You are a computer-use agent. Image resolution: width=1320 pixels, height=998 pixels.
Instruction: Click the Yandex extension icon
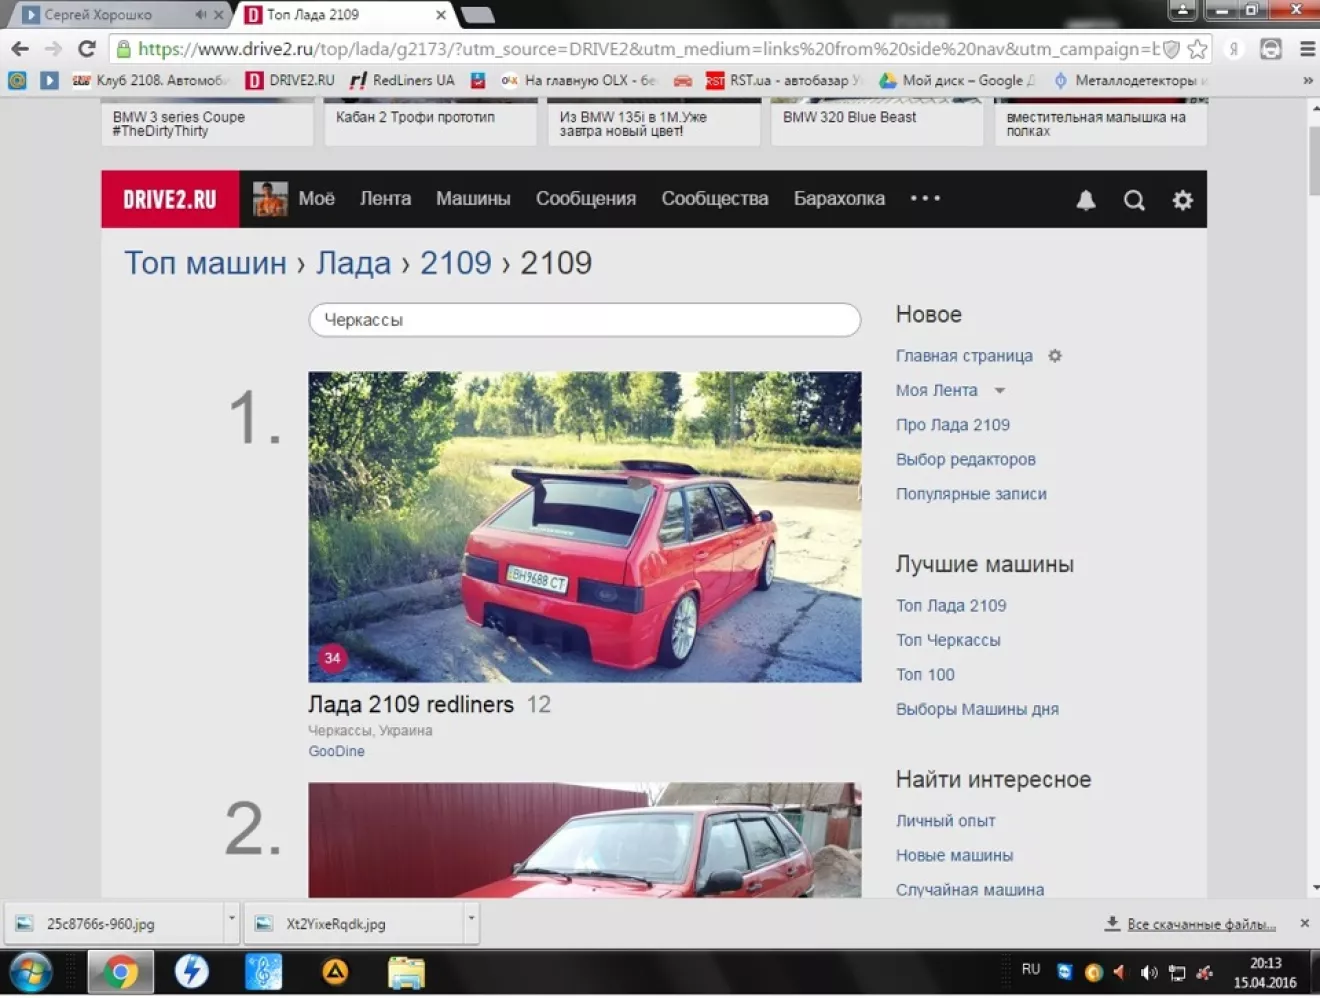pos(1234,48)
